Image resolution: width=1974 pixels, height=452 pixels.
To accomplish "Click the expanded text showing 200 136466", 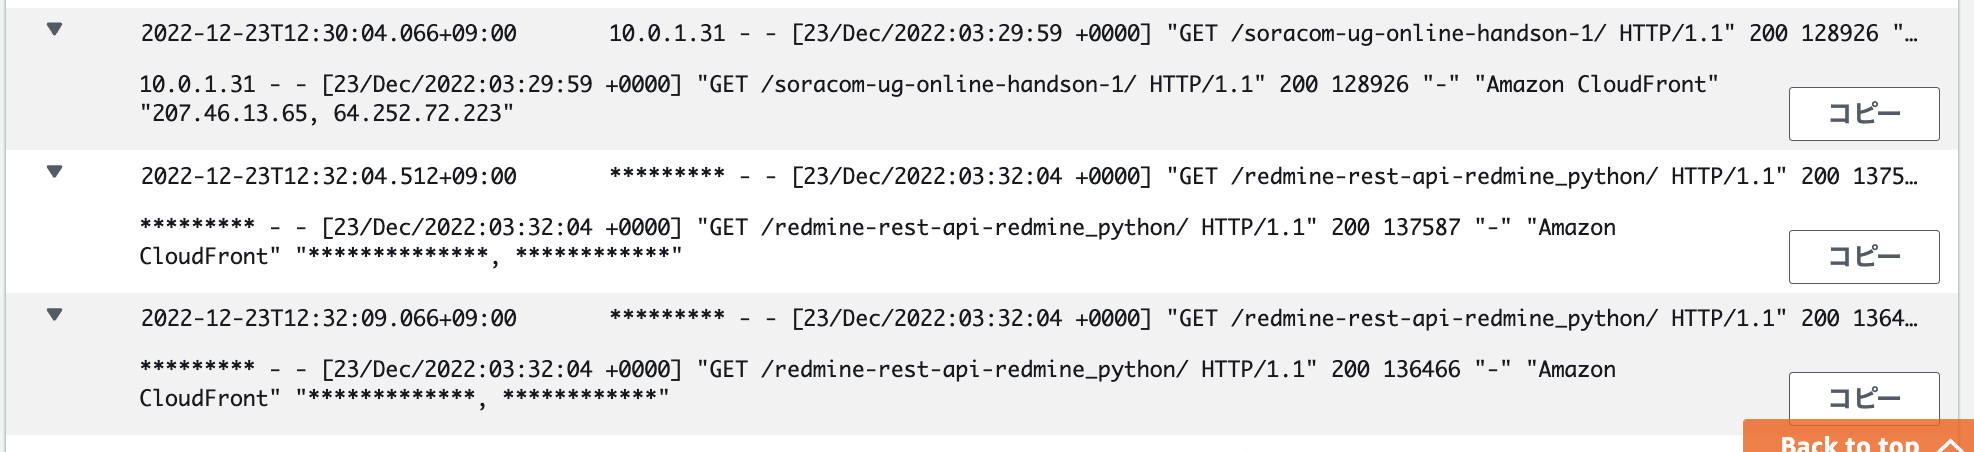I will point(1395,369).
